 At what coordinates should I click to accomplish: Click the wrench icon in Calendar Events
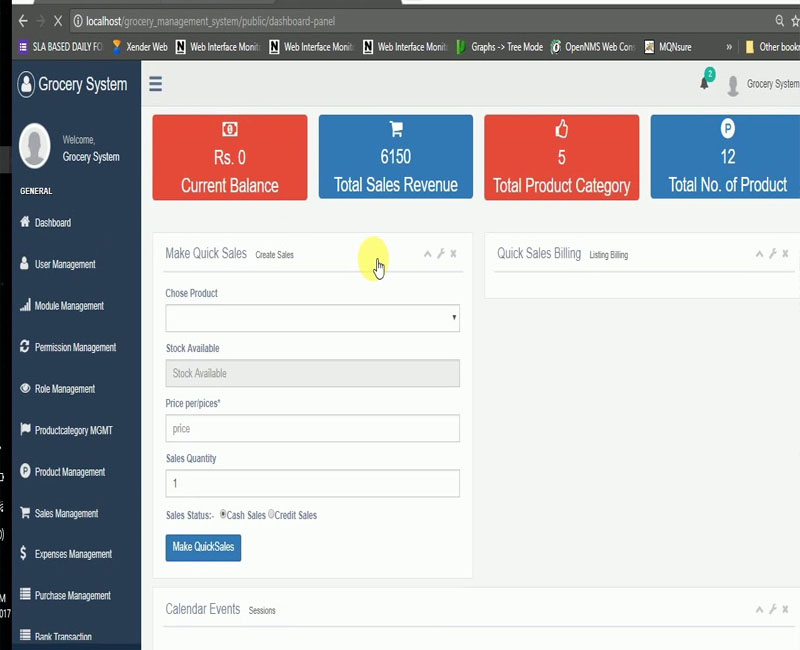[772, 609]
